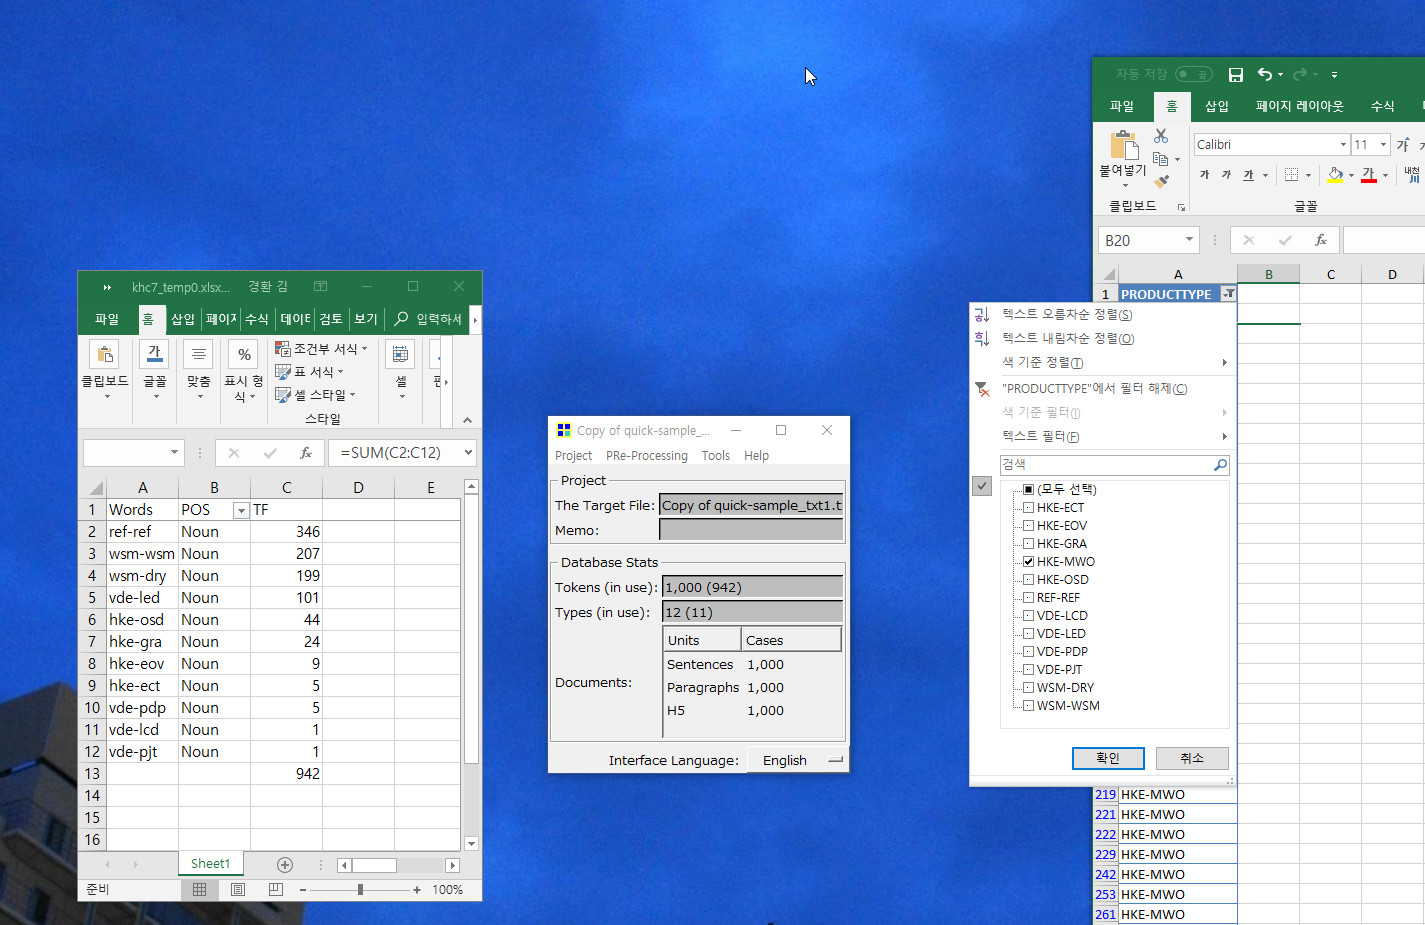The height and width of the screenshot is (925, 1425).
Task: Click the ribbon display options icon in khc7_temp0 title bar
Action: [x=321, y=286]
